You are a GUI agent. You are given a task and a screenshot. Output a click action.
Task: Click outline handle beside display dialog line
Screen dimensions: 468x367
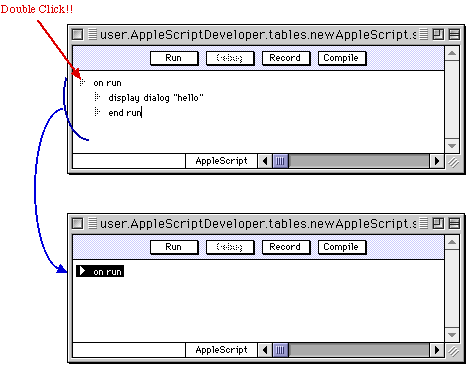tap(97, 97)
